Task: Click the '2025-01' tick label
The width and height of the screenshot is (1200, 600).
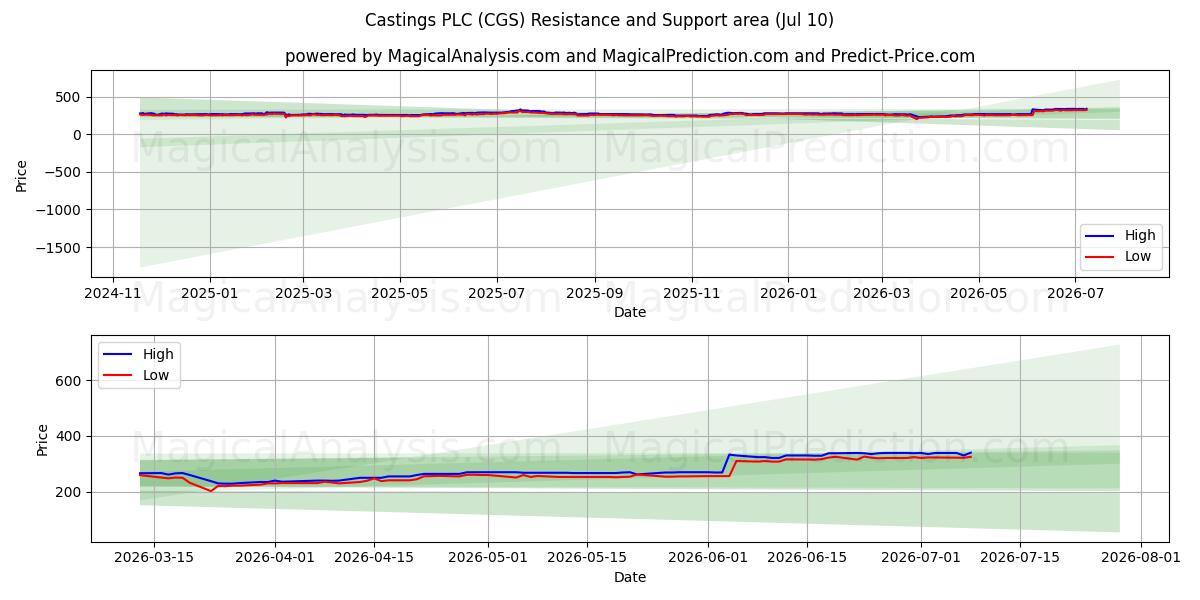Action: pyautogui.click(x=209, y=293)
